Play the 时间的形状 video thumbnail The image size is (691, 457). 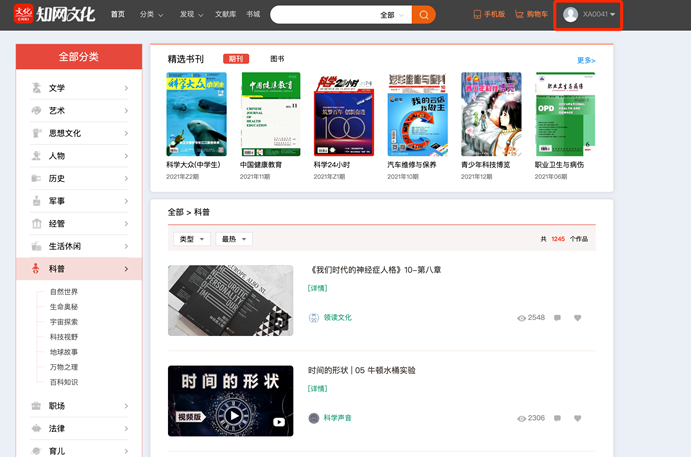point(230,401)
